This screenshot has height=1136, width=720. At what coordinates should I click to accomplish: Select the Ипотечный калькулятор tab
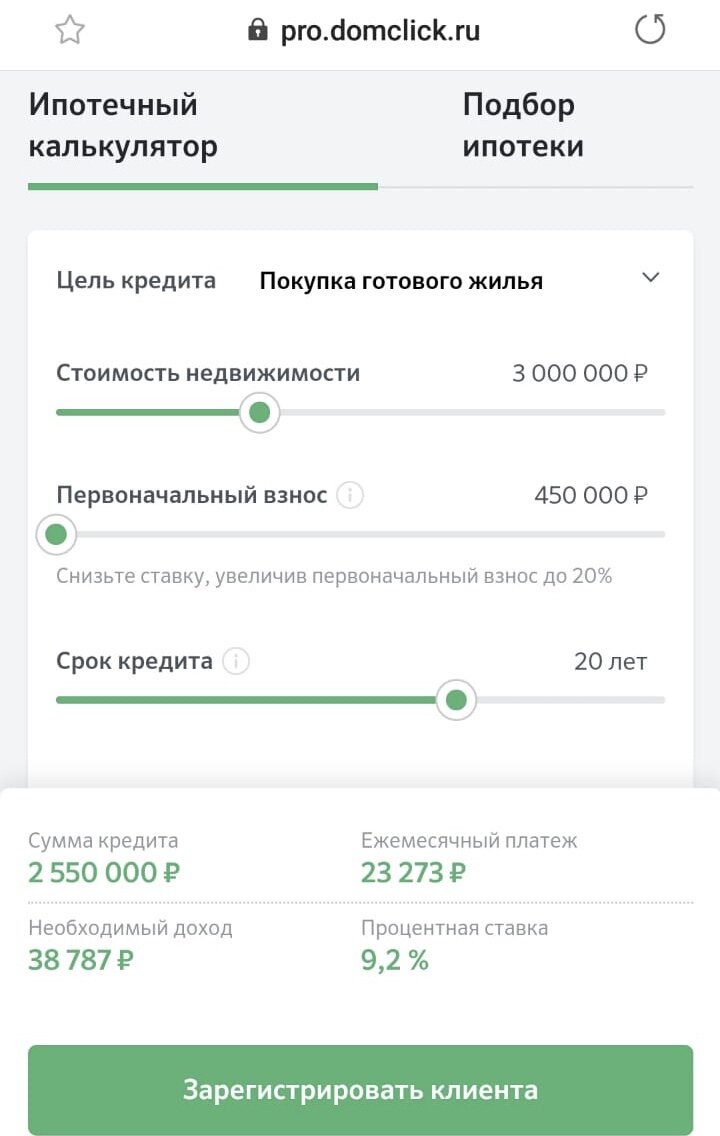(x=123, y=125)
